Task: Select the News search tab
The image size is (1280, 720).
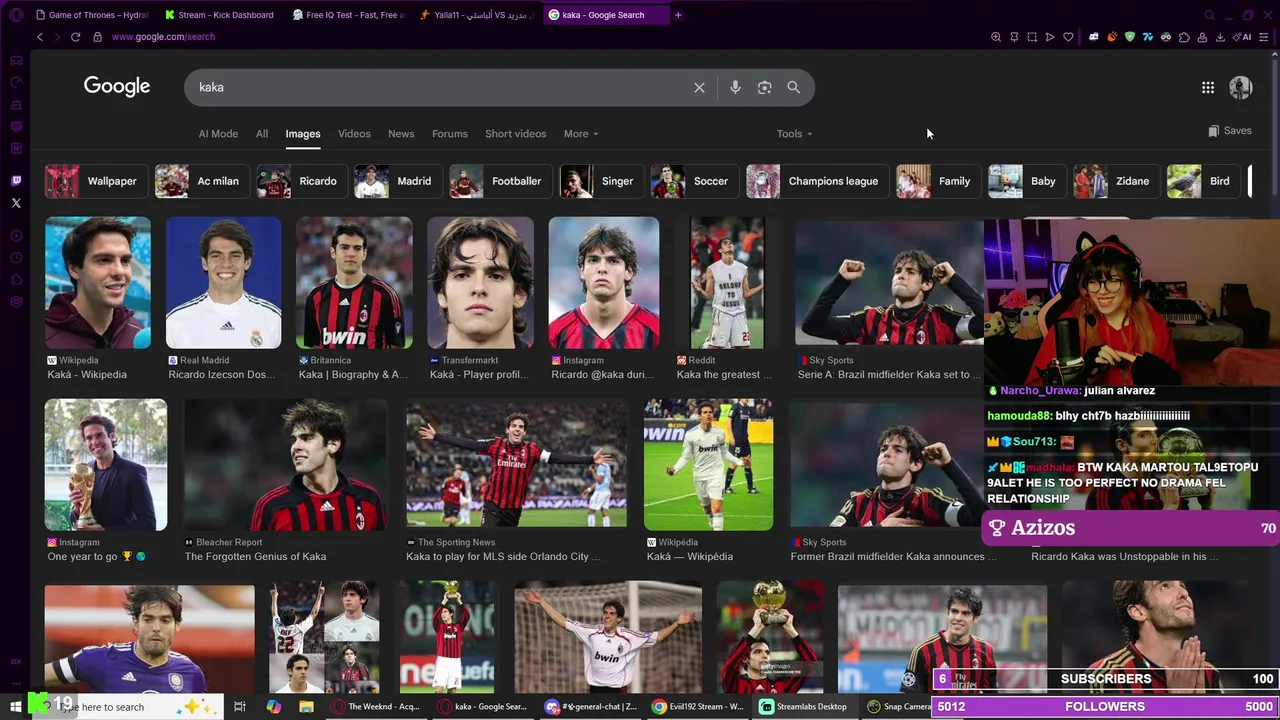Action: coord(401,134)
